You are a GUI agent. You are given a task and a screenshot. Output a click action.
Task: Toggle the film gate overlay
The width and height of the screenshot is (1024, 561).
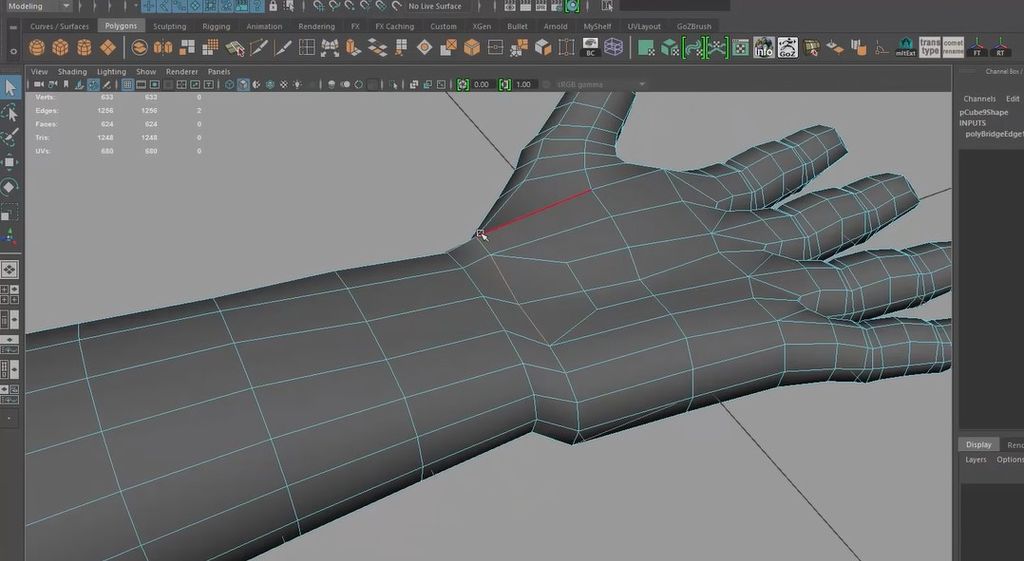click(x=141, y=84)
